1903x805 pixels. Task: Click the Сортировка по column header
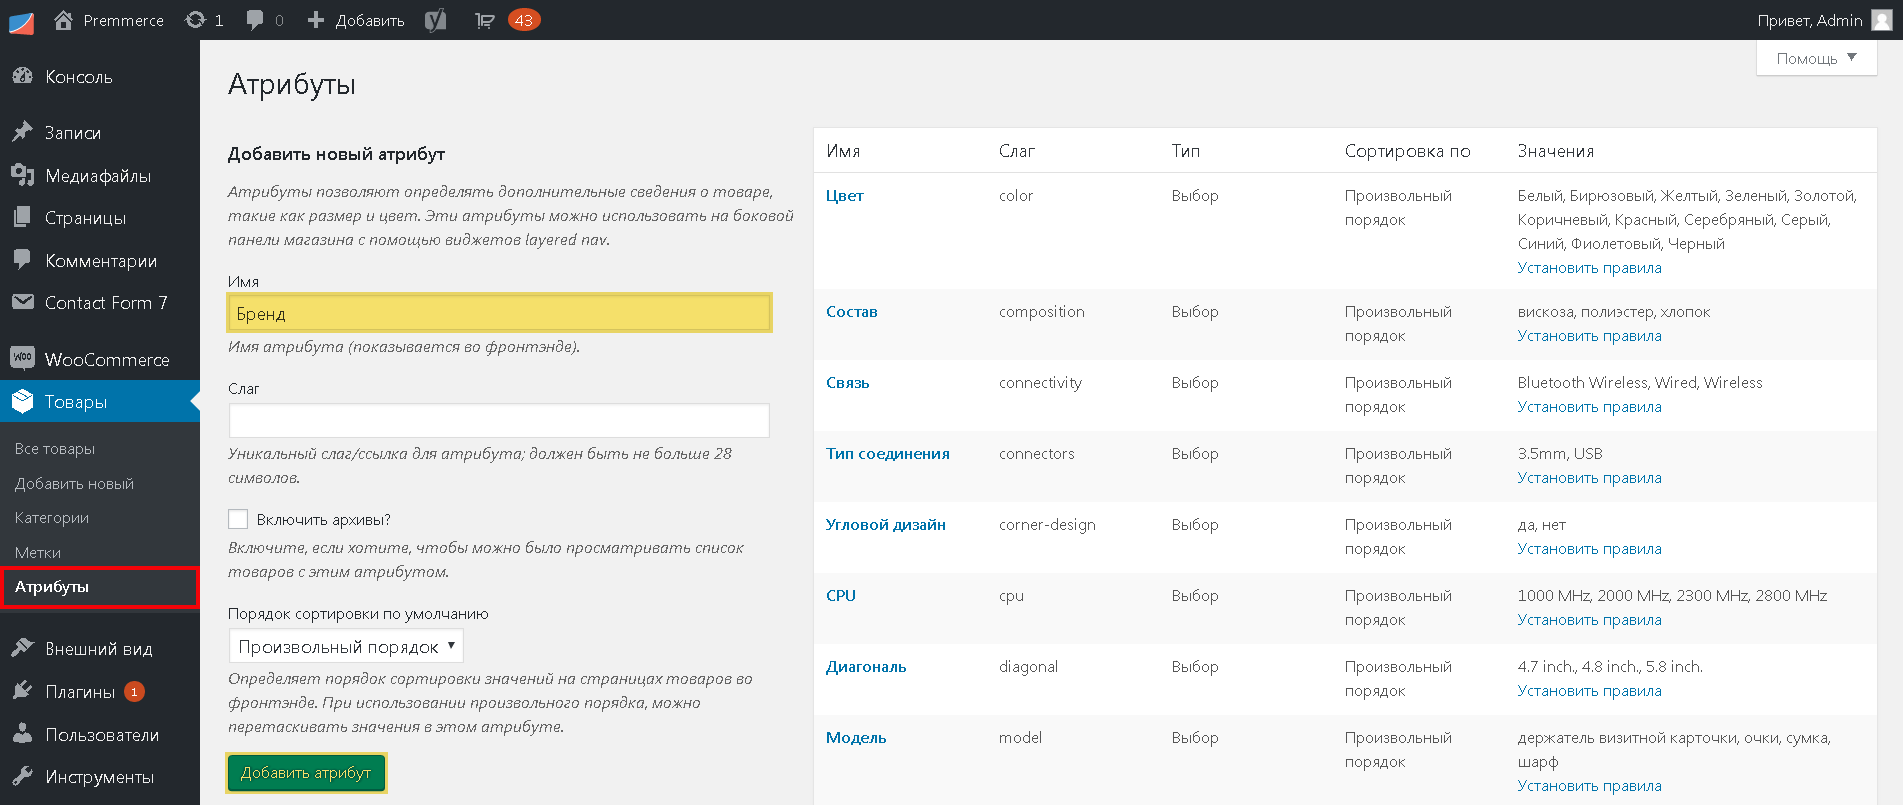tap(1407, 151)
